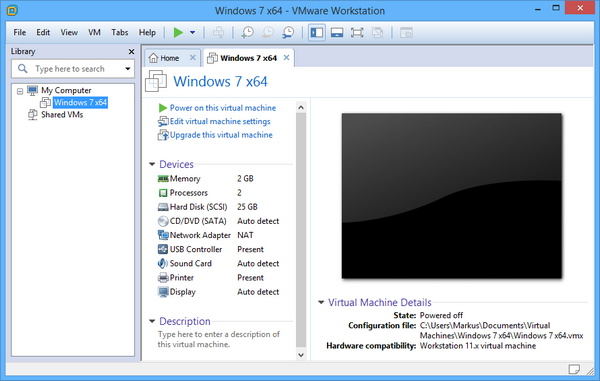Open the Edit menu
600x381 pixels.
tap(43, 33)
